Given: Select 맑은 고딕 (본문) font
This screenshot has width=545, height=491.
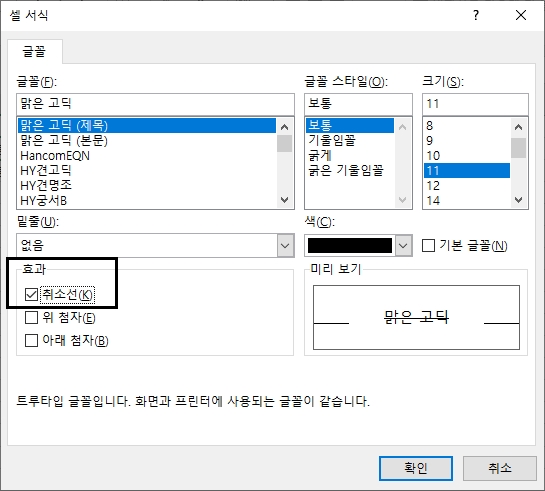Looking at the screenshot, I should click(x=147, y=140).
